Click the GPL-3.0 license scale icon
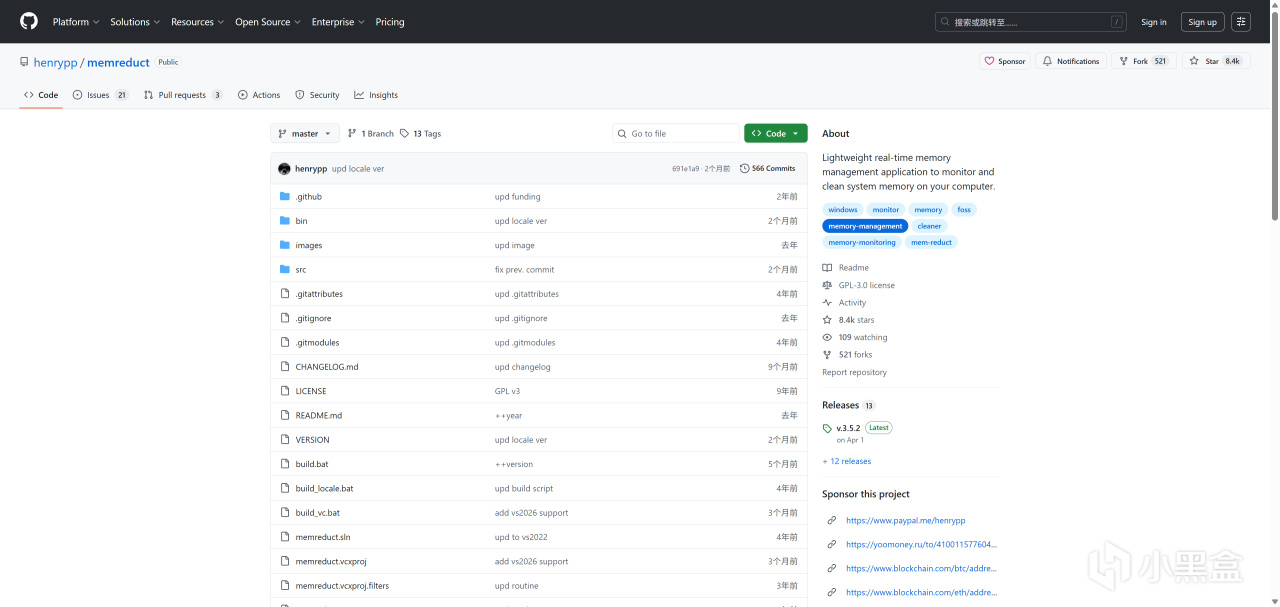This screenshot has width=1280, height=607. [827, 285]
